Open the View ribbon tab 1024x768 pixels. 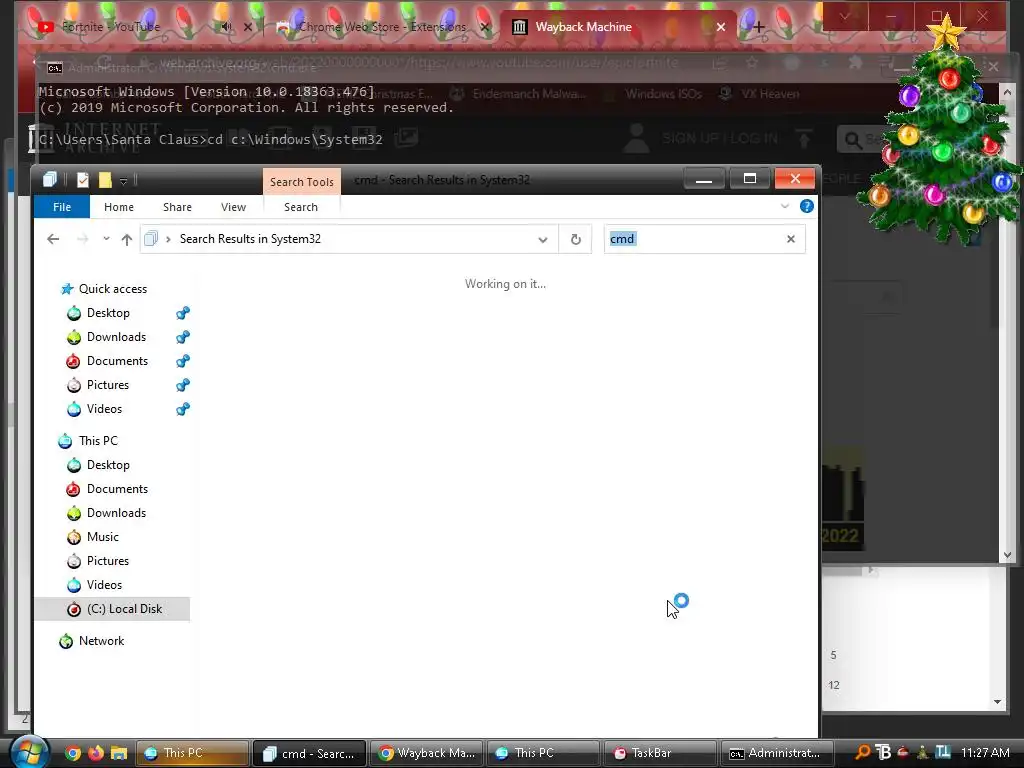click(x=233, y=207)
